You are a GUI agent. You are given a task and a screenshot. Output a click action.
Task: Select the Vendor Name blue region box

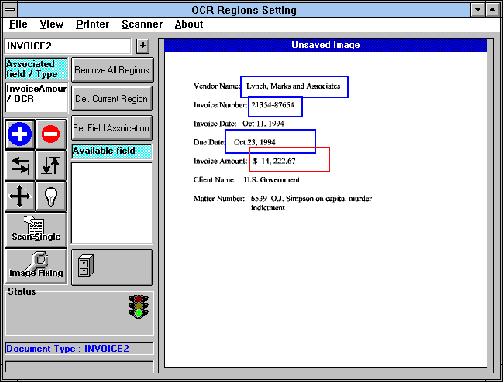(294, 87)
